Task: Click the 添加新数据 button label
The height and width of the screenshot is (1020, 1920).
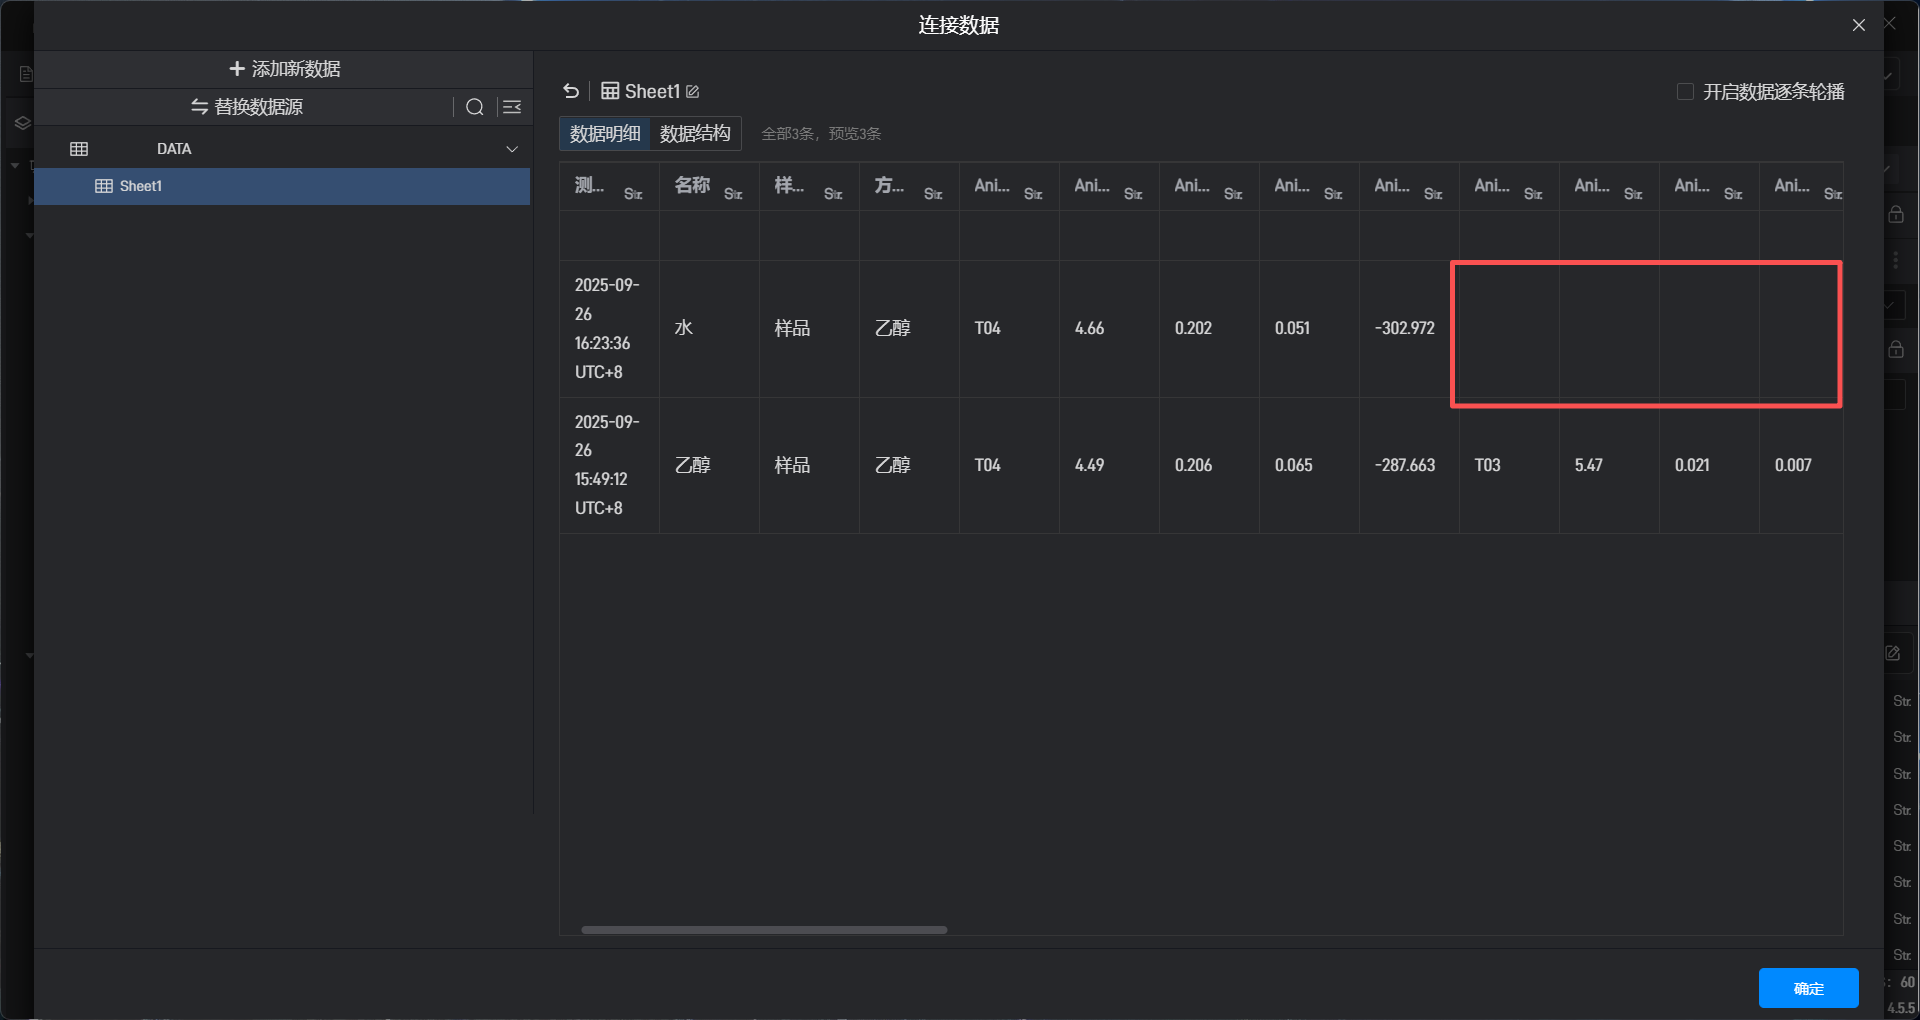Action: [296, 69]
